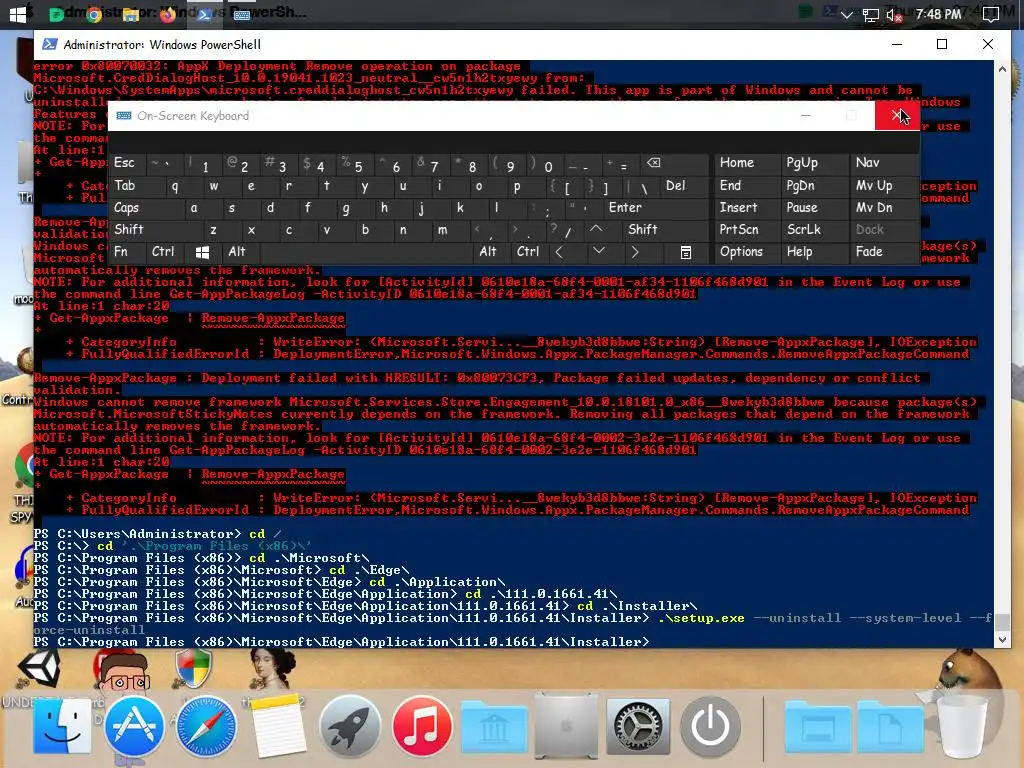Open Notes in the dock
This screenshot has width=1024, height=768.
pyautogui.click(x=278, y=726)
